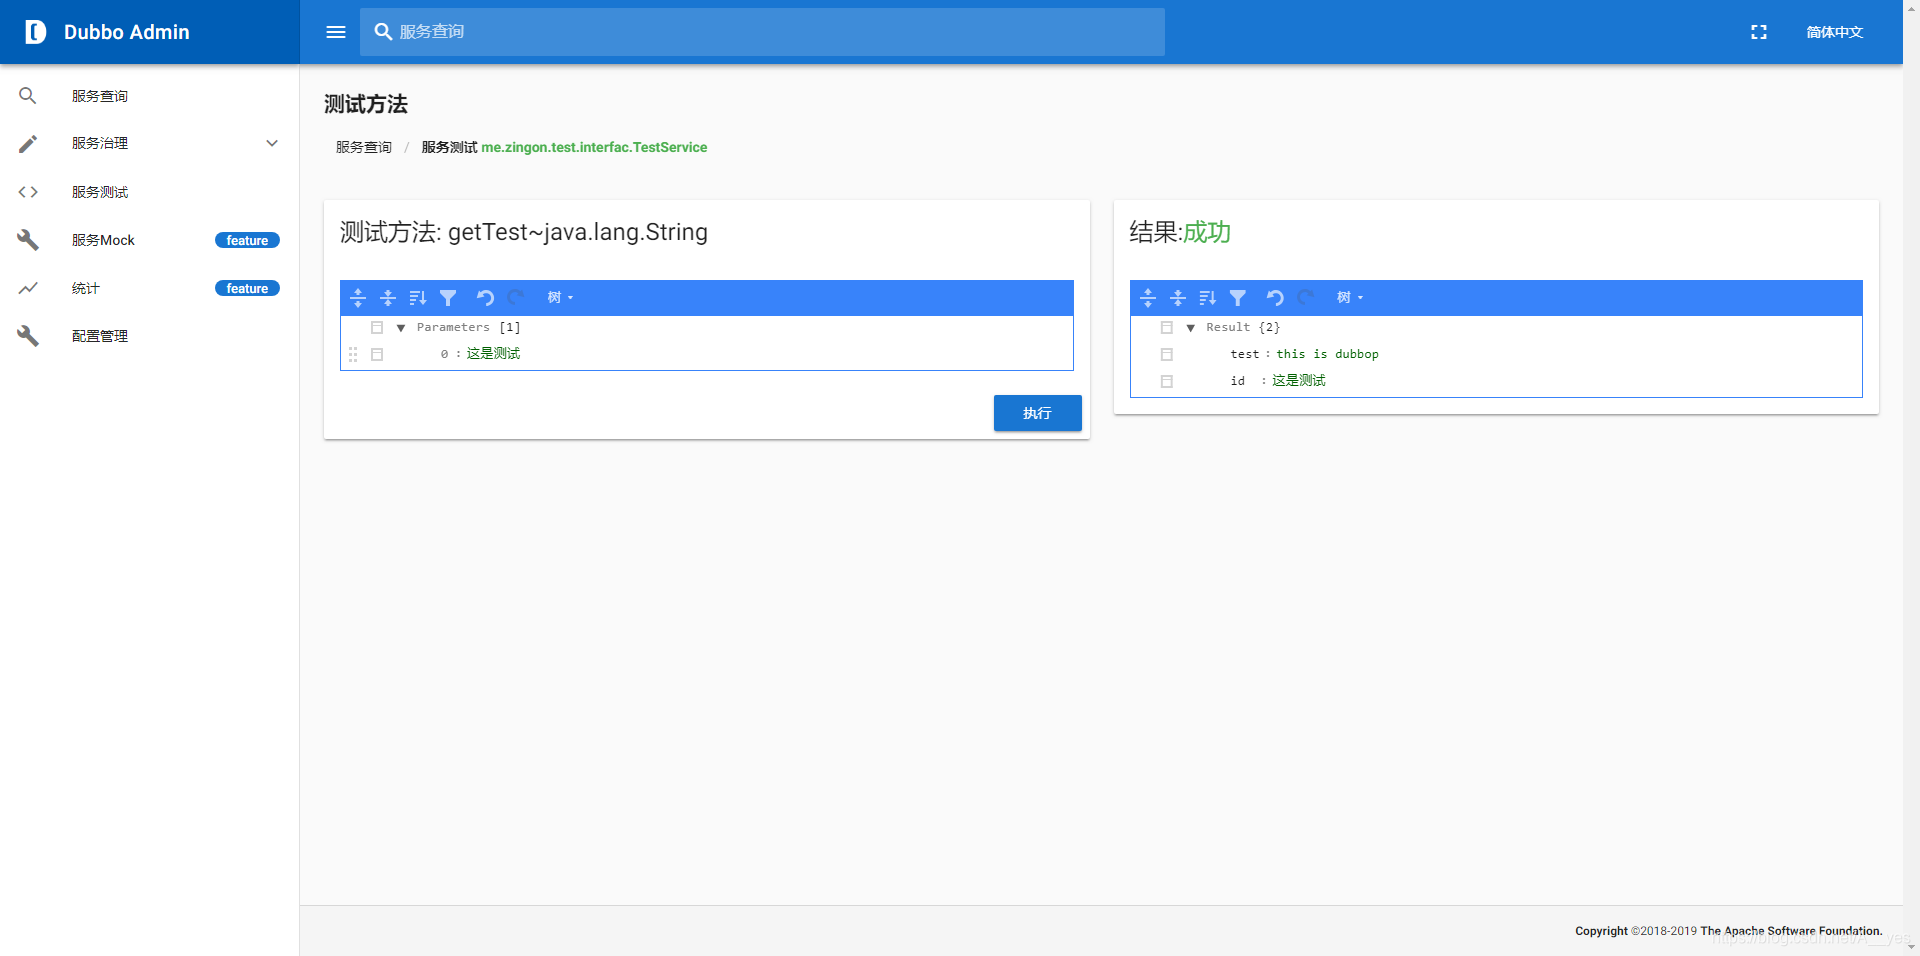
Task: Open the 树 mode dropdown in Parameters editor
Action: click(560, 298)
